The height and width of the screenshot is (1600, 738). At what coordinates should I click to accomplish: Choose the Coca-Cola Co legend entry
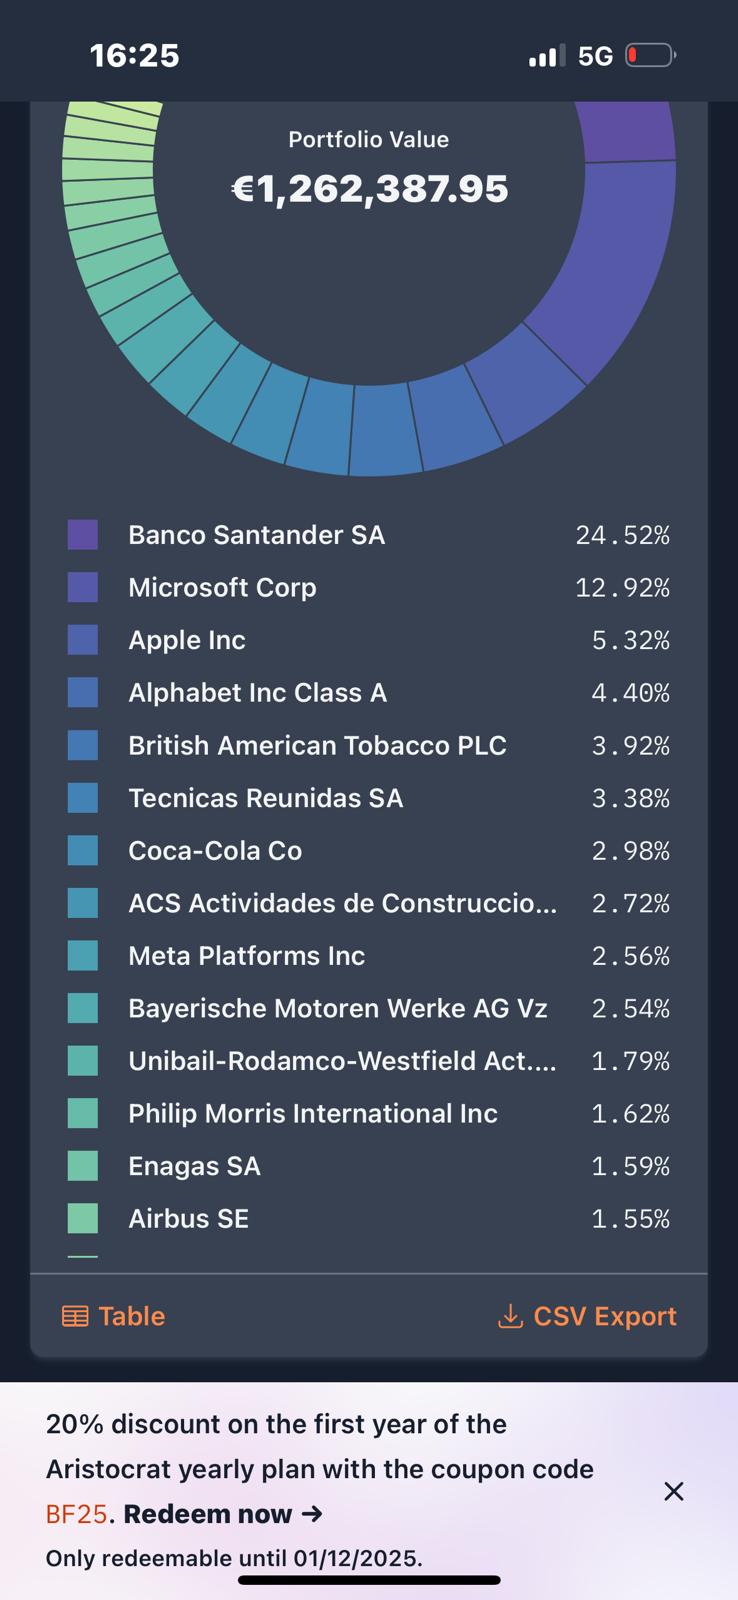pos(215,851)
